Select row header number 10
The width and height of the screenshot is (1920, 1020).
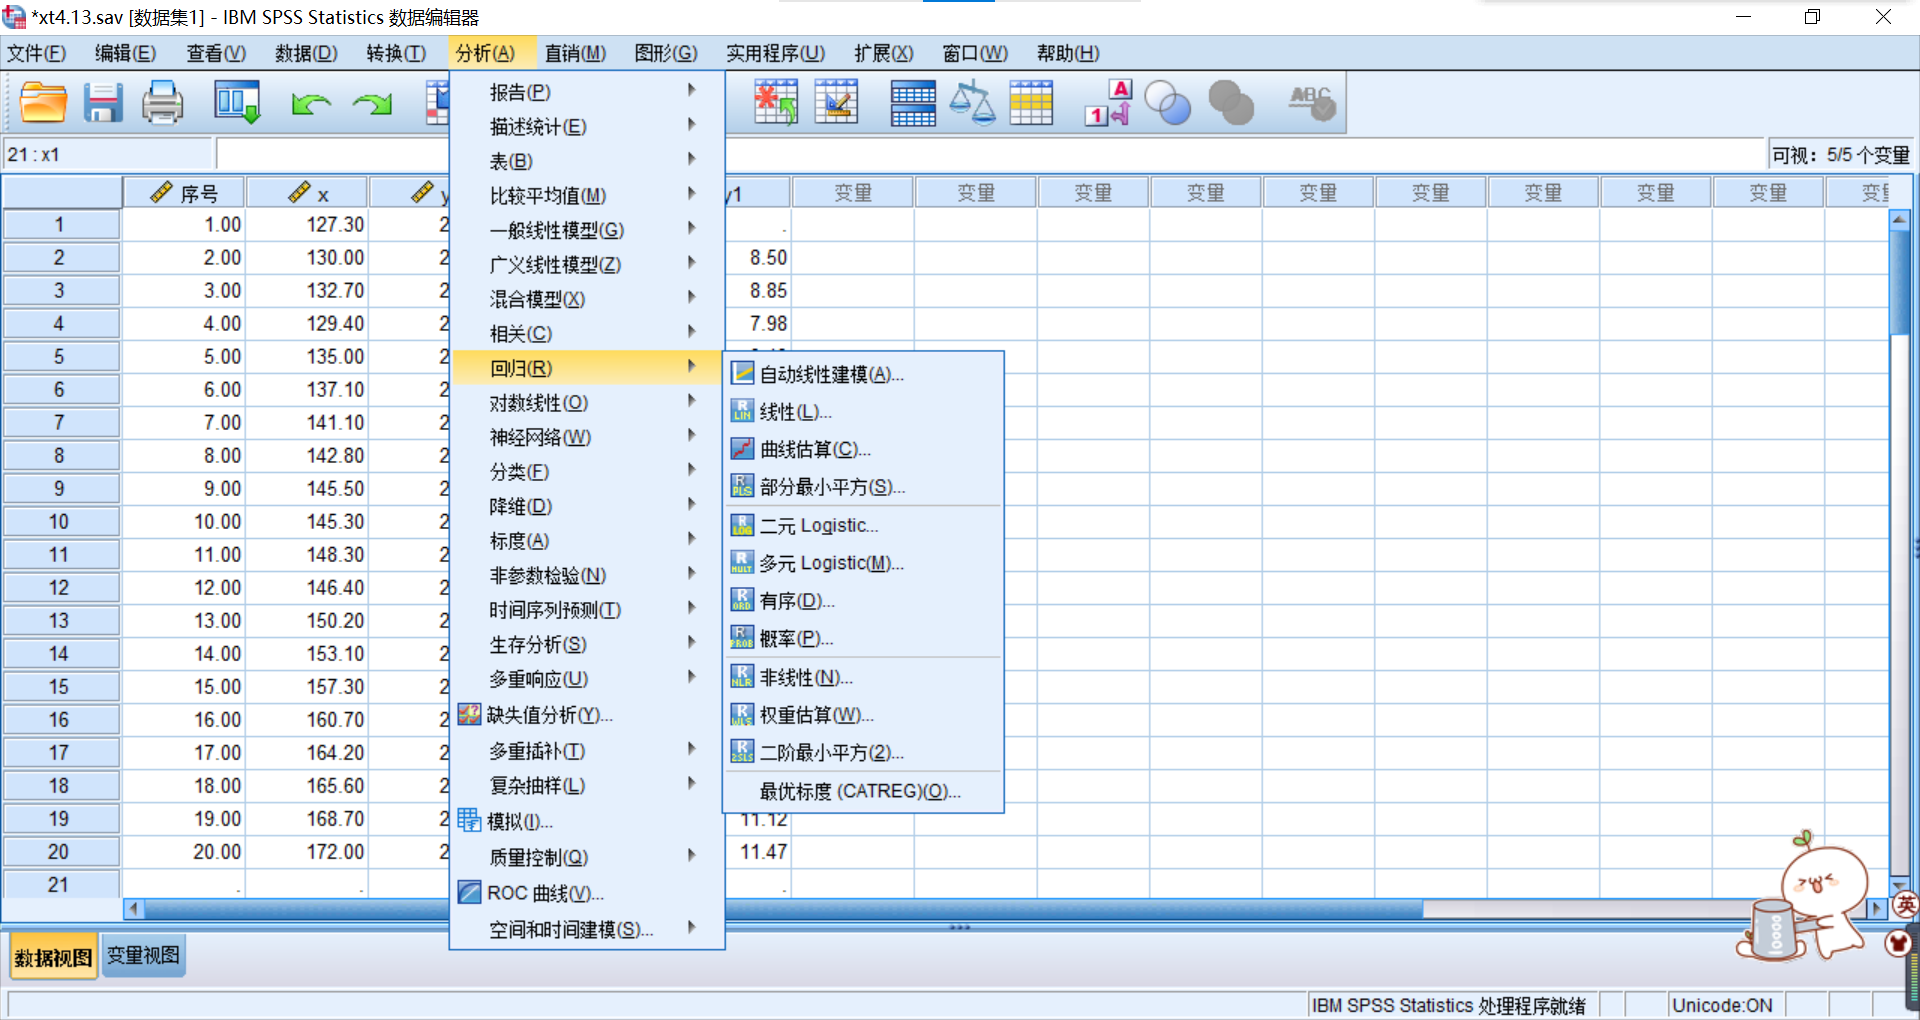coord(60,521)
